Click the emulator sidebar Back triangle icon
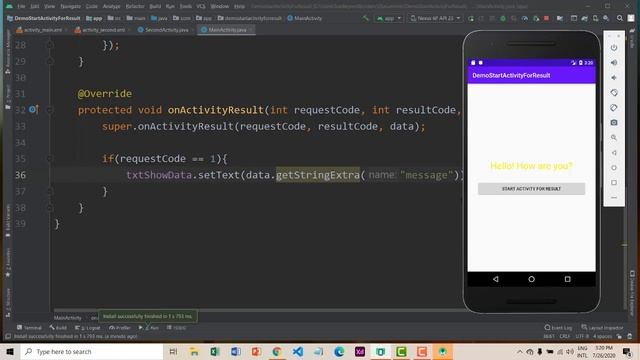 point(614,153)
